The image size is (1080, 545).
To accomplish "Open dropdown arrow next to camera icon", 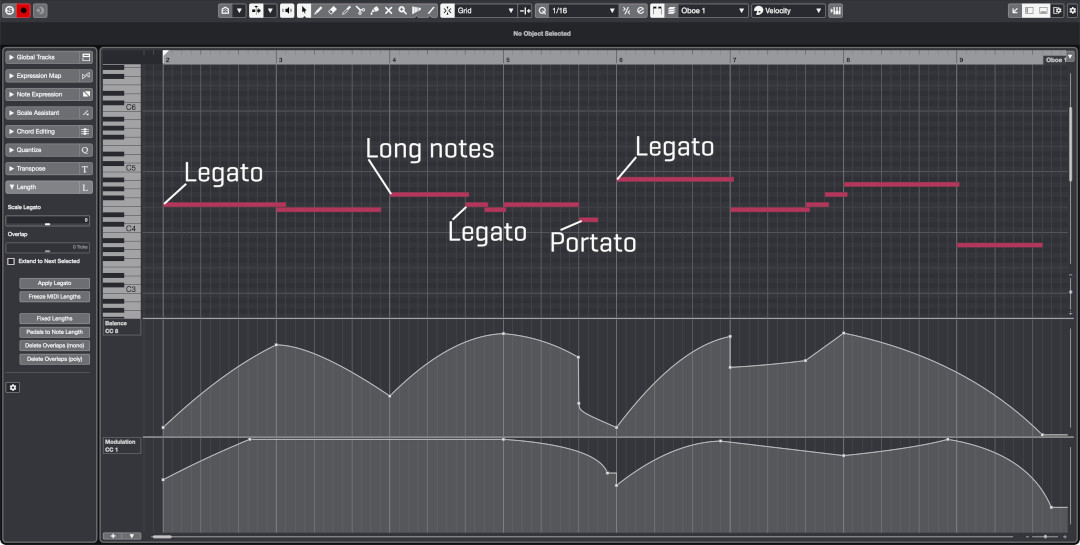I will pyautogui.click(x=240, y=11).
